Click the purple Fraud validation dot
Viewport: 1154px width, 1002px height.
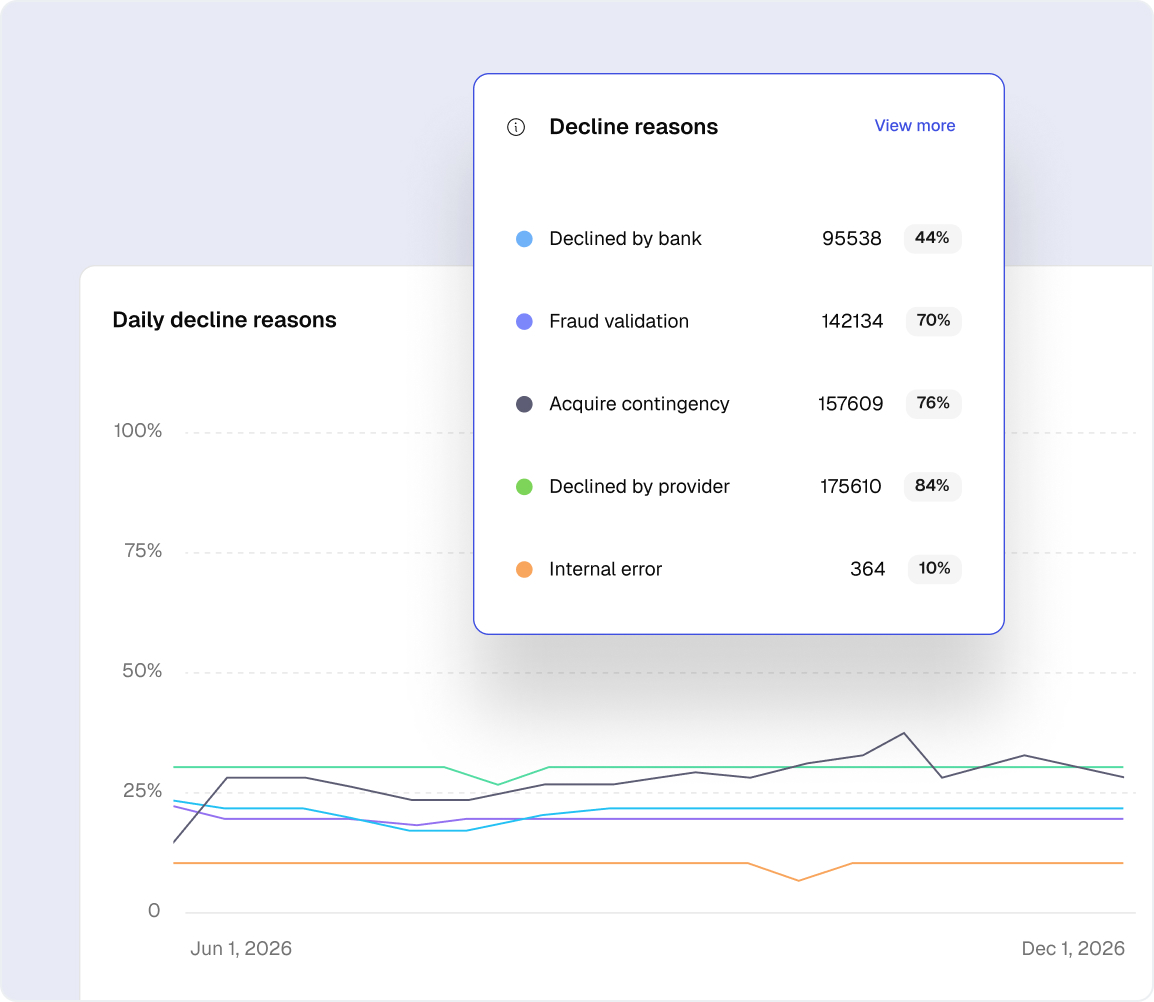(524, 322)
